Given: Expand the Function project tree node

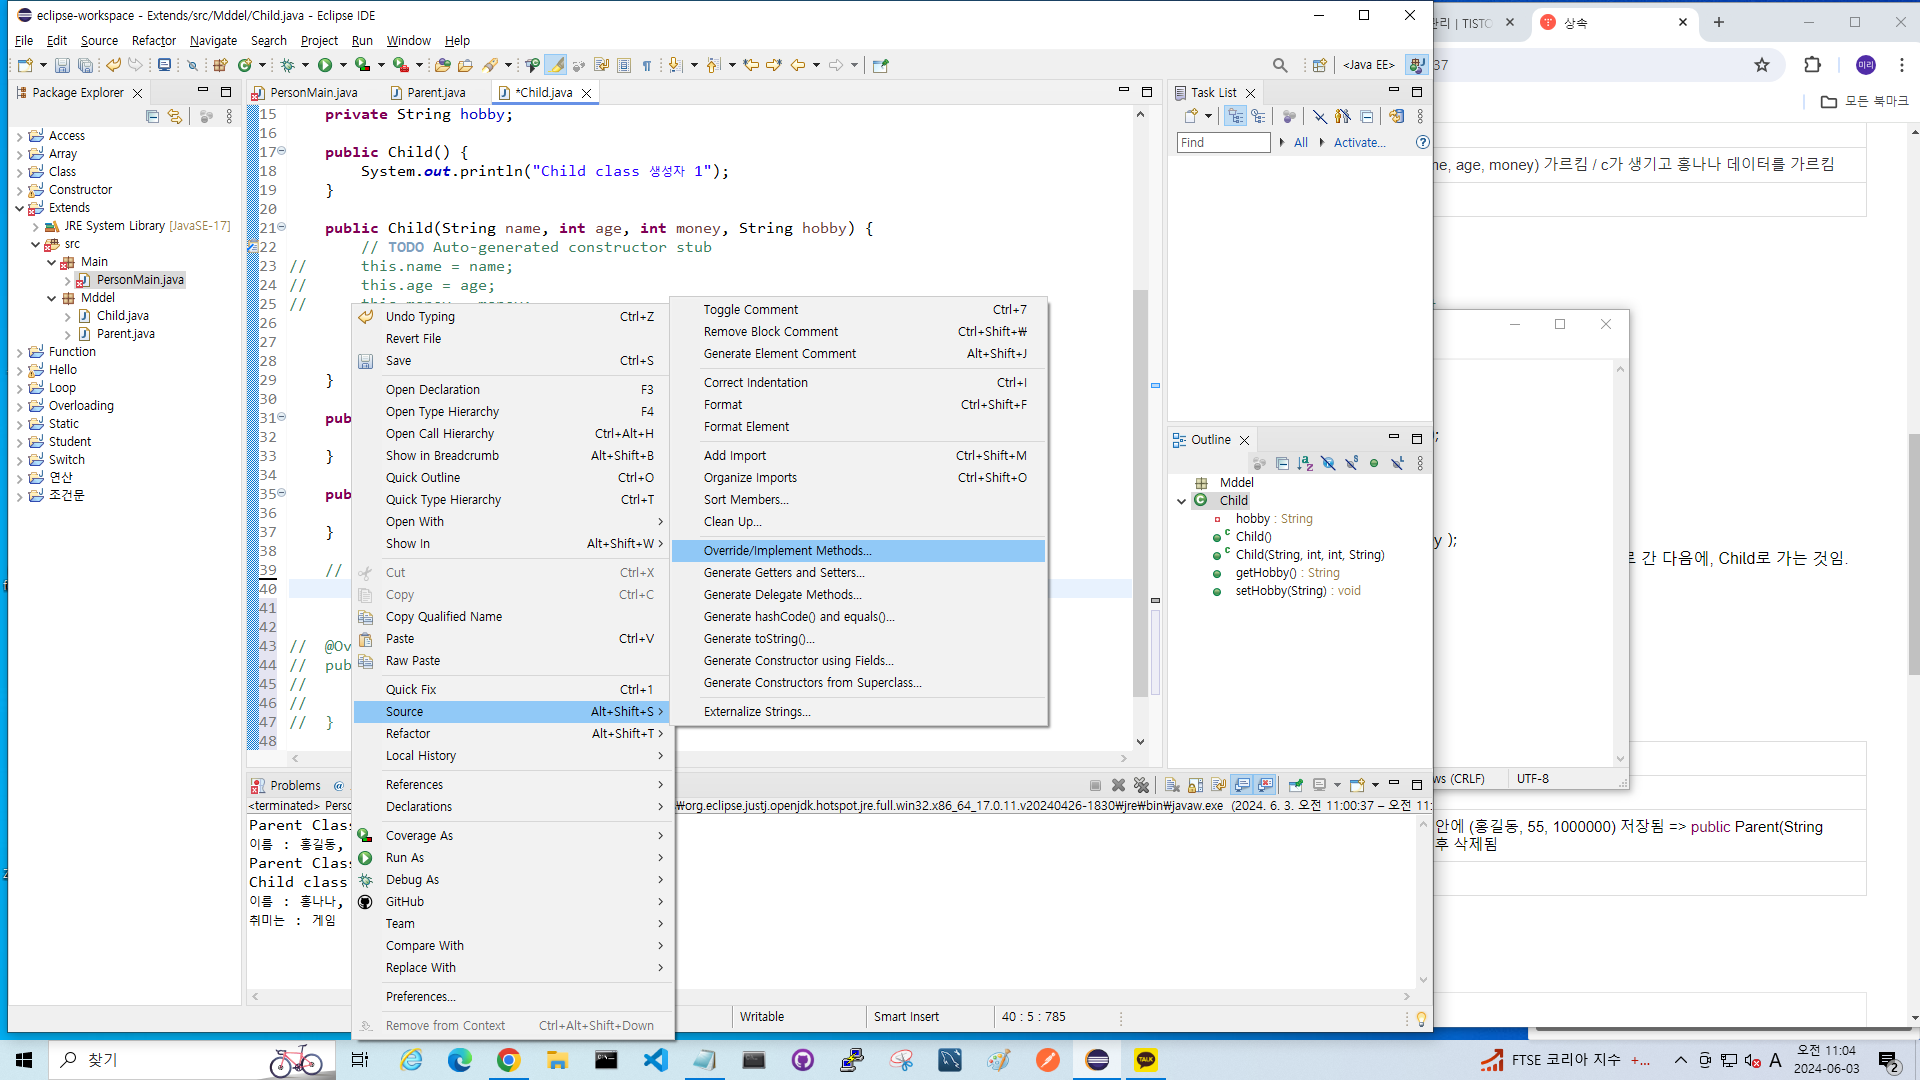Looking at the screenshot, I should point(19,352).
